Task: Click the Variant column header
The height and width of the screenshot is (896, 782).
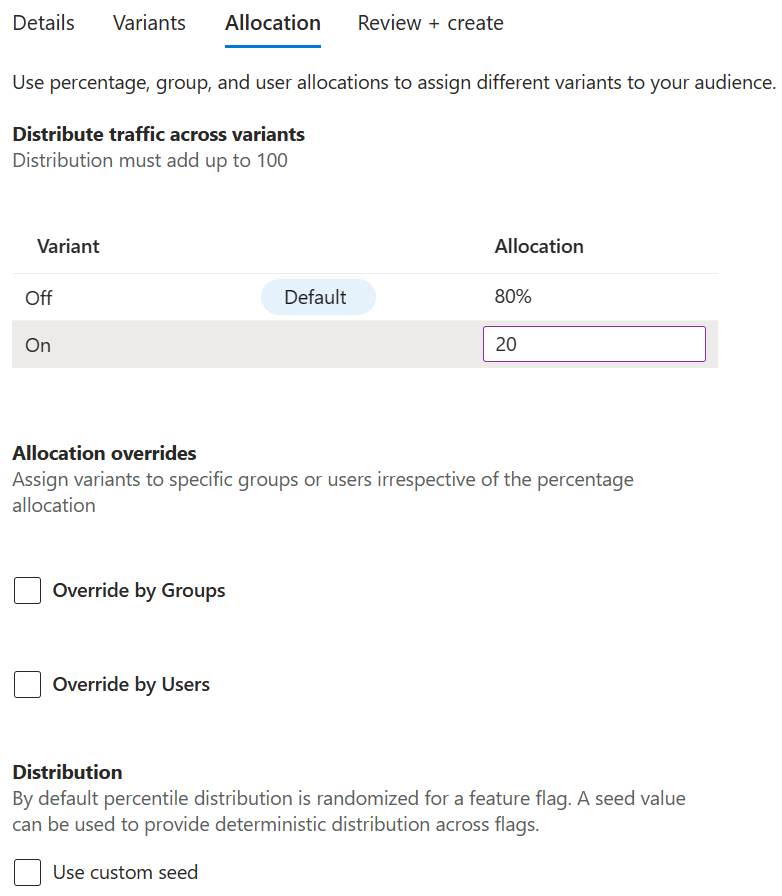Action: point(67,246)
